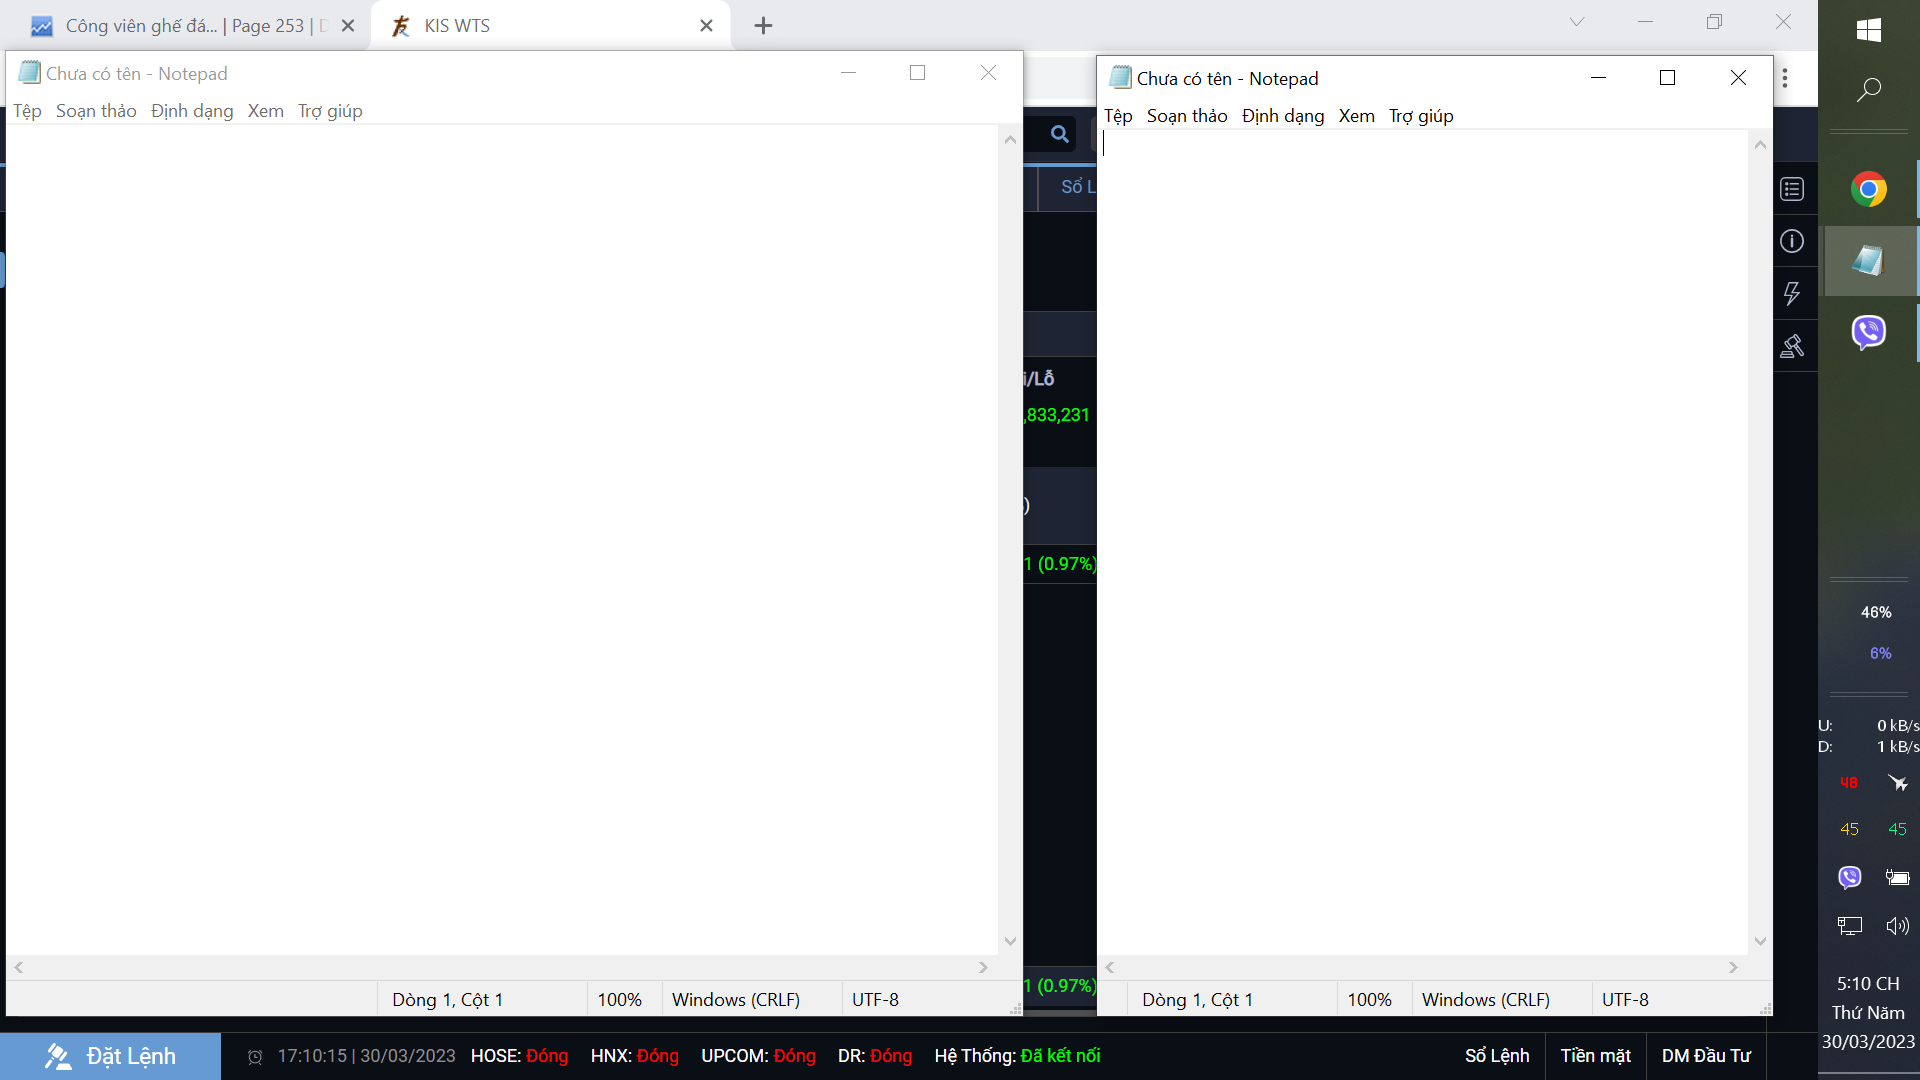
Task: Click the Notepad taskbar icon
Action: click(x=1868, y=261)
